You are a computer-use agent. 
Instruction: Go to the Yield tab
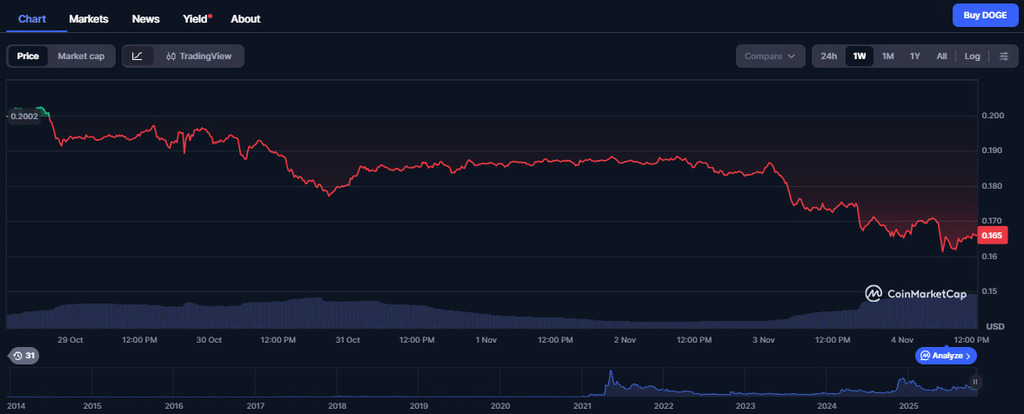(x=196, y=19)
